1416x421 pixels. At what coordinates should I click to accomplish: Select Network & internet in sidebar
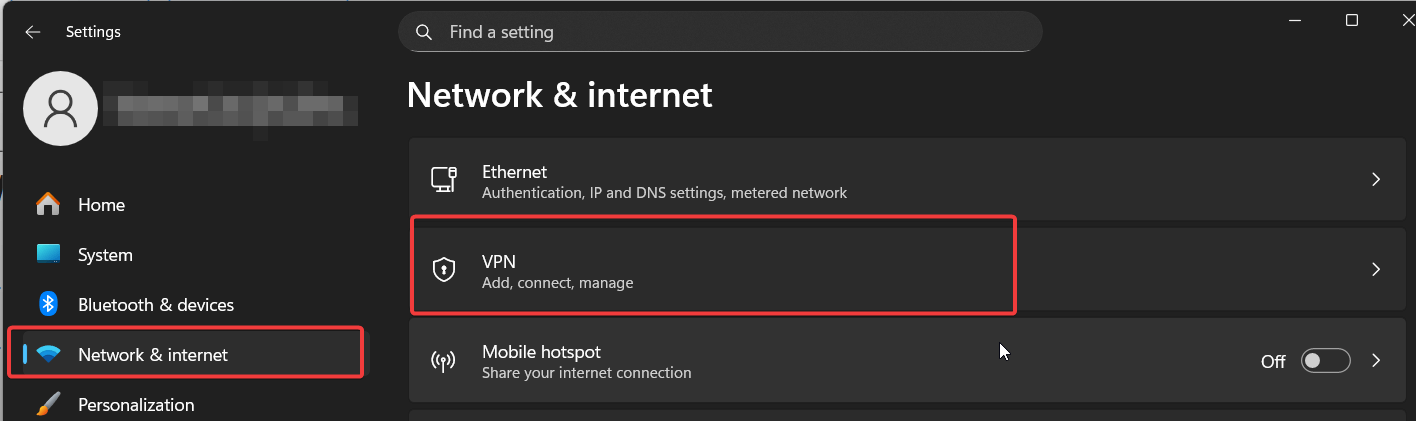click(153, 355)
